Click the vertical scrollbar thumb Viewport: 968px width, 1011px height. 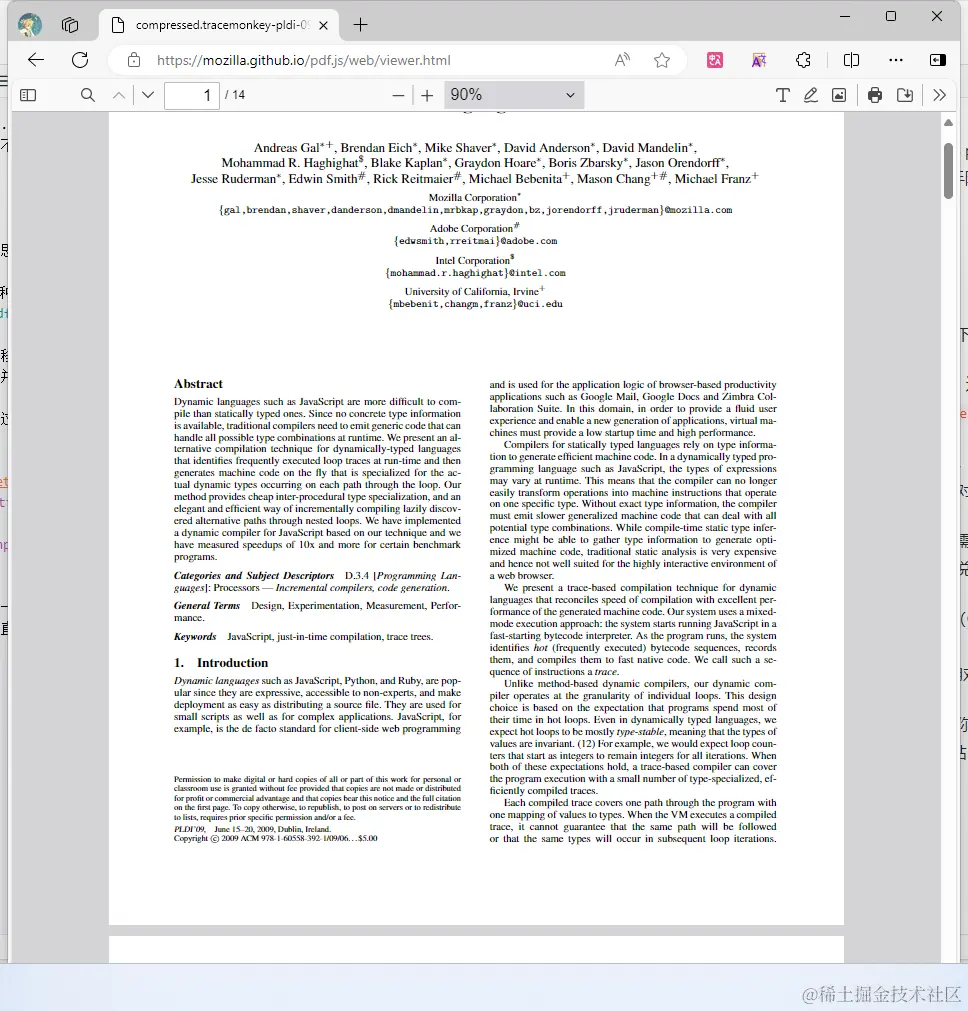tap(948, 170)
